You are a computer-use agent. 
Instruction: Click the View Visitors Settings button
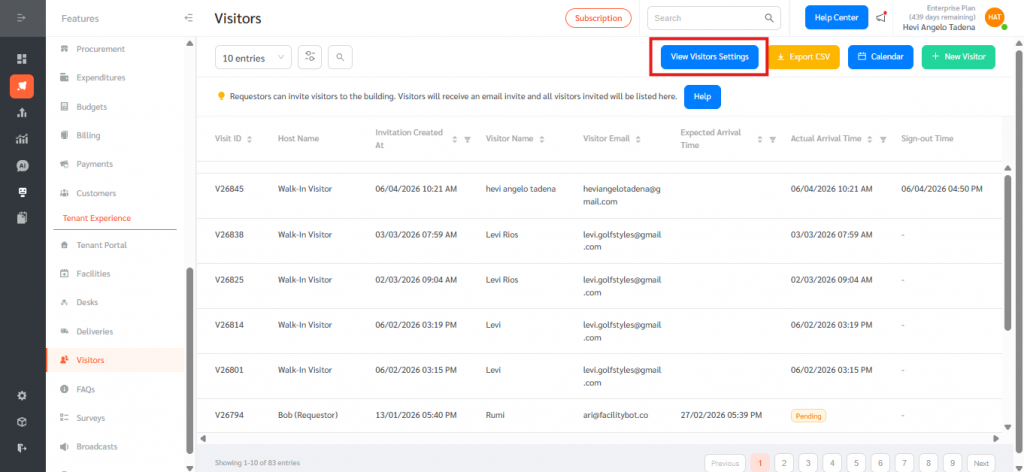pyautogui.click(x=710, y=57)
